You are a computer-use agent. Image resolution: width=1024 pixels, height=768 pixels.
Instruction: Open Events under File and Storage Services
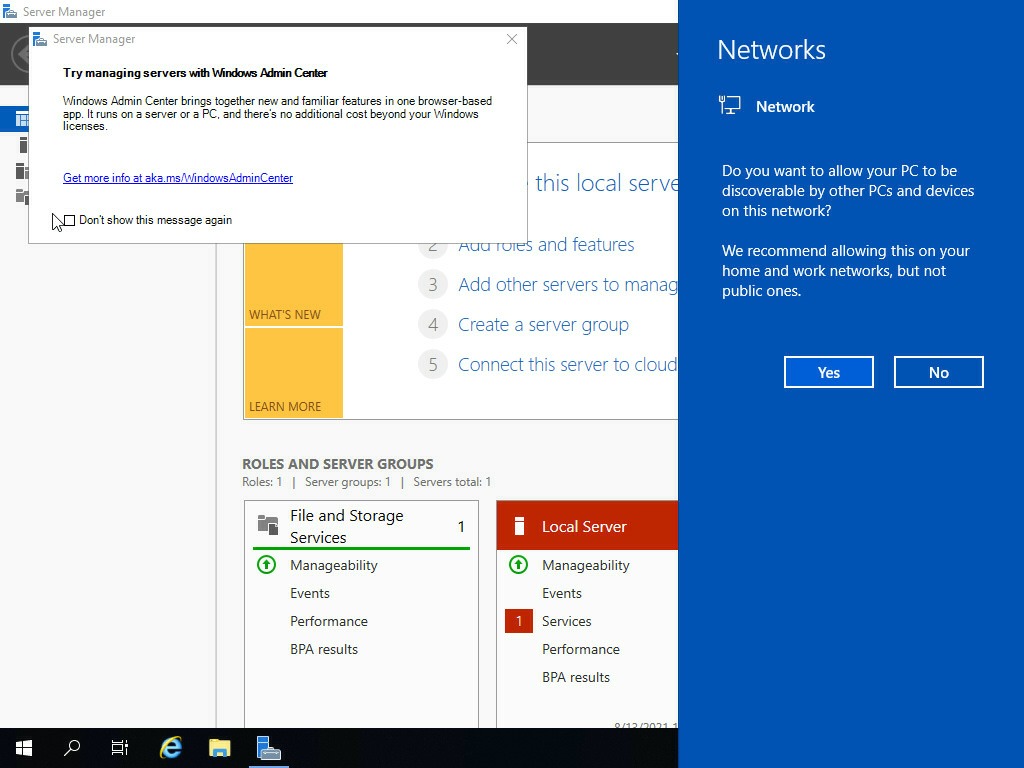[x=310, y=594]
